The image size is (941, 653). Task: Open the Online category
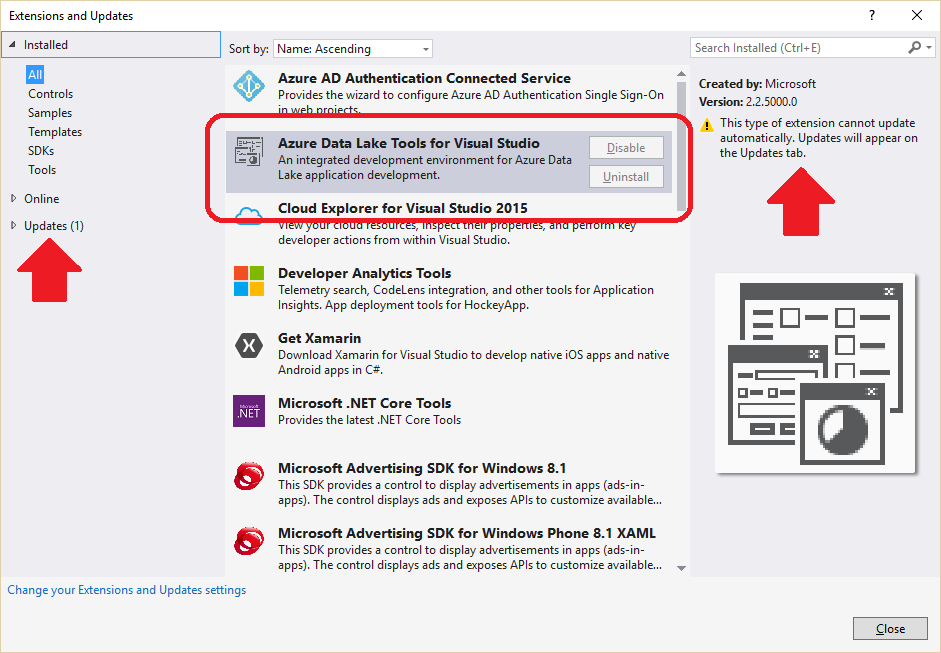pyautogui.click(x=41, y=198)
